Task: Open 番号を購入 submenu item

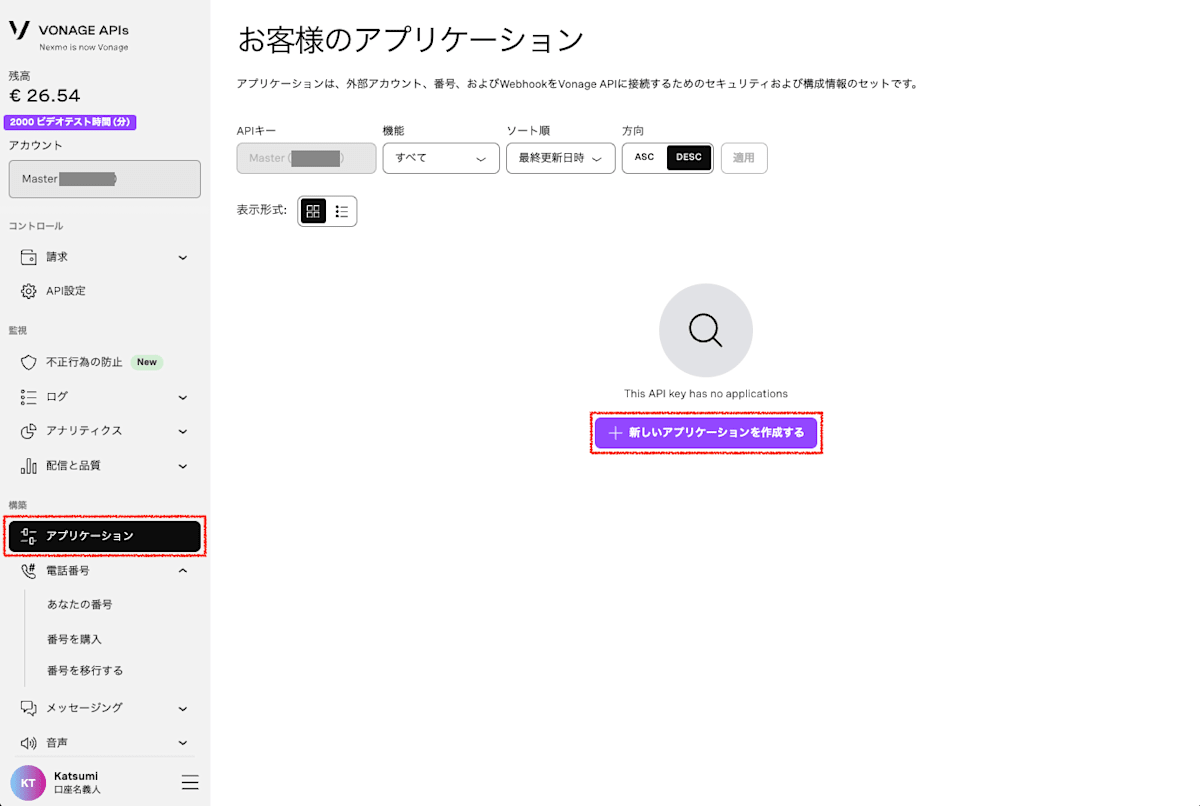Action: [74, 639]
